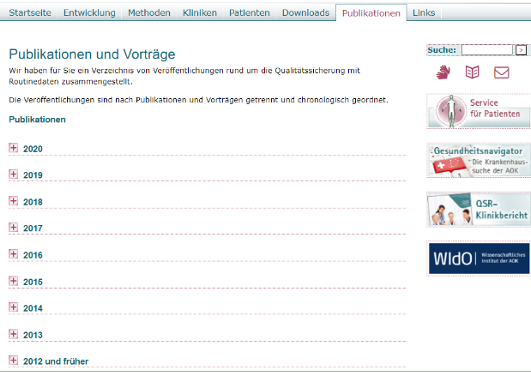Click the 'Publikationen und Vorträge' page title
The height and width of the screenshot is (372, 531).
coord(92,54)
